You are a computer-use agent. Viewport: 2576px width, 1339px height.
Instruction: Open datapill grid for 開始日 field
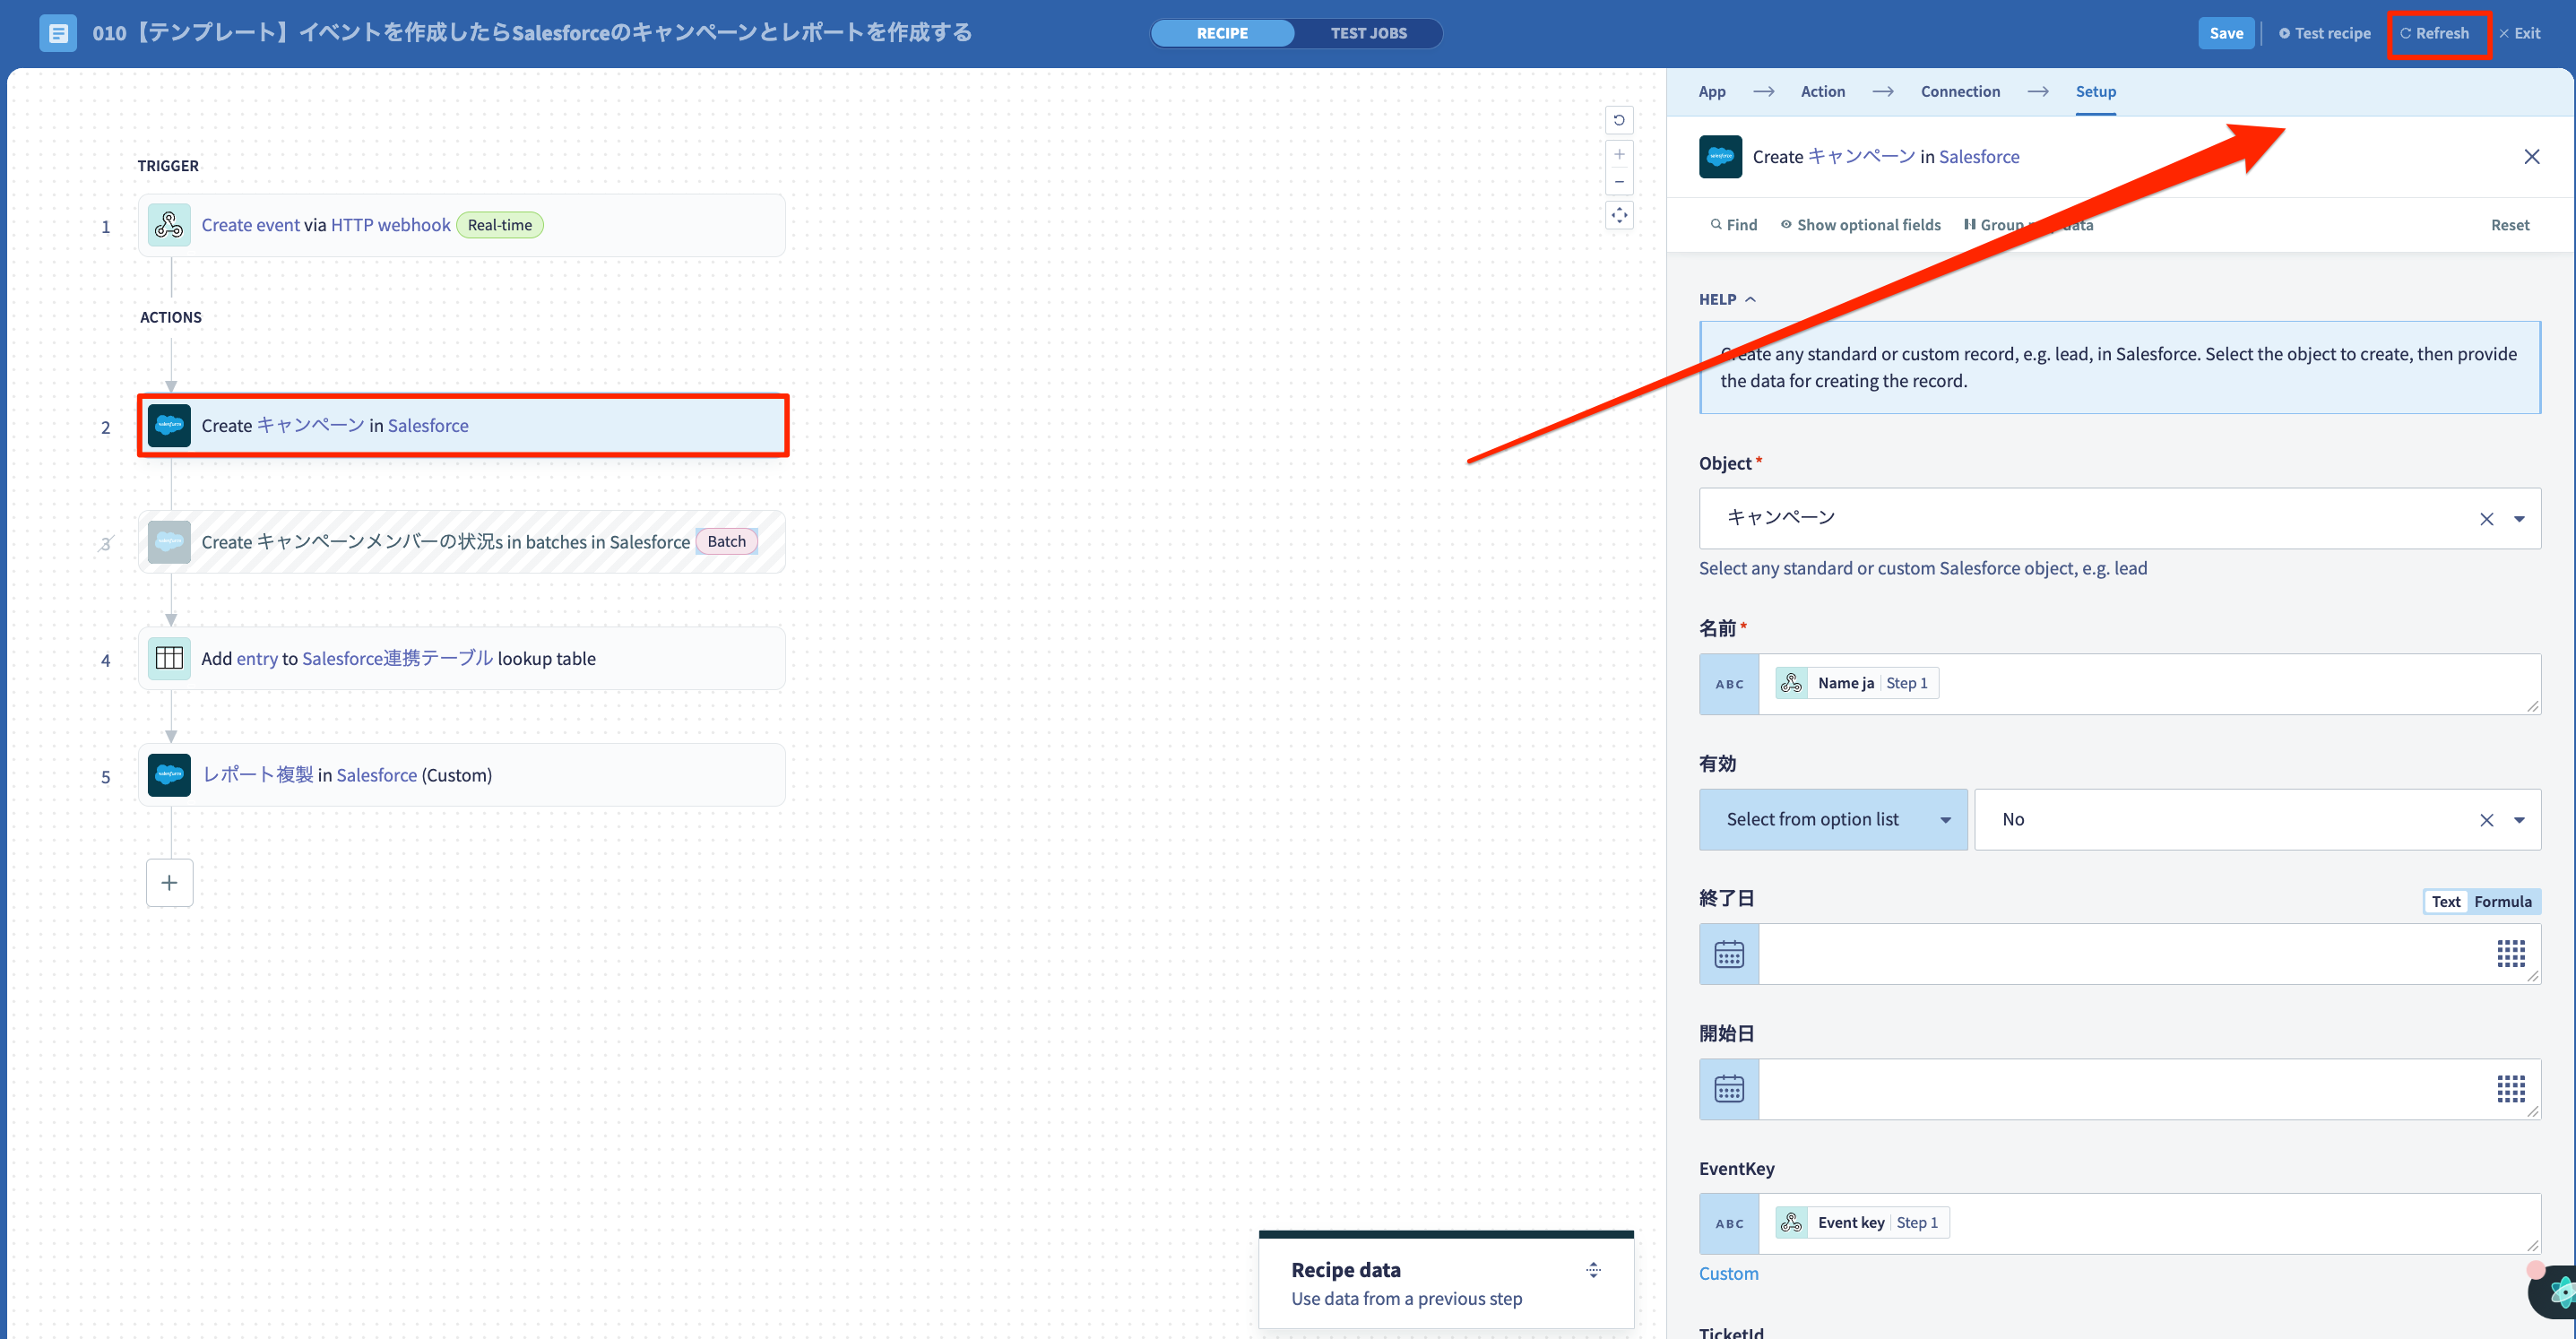coord(2510,1089)
